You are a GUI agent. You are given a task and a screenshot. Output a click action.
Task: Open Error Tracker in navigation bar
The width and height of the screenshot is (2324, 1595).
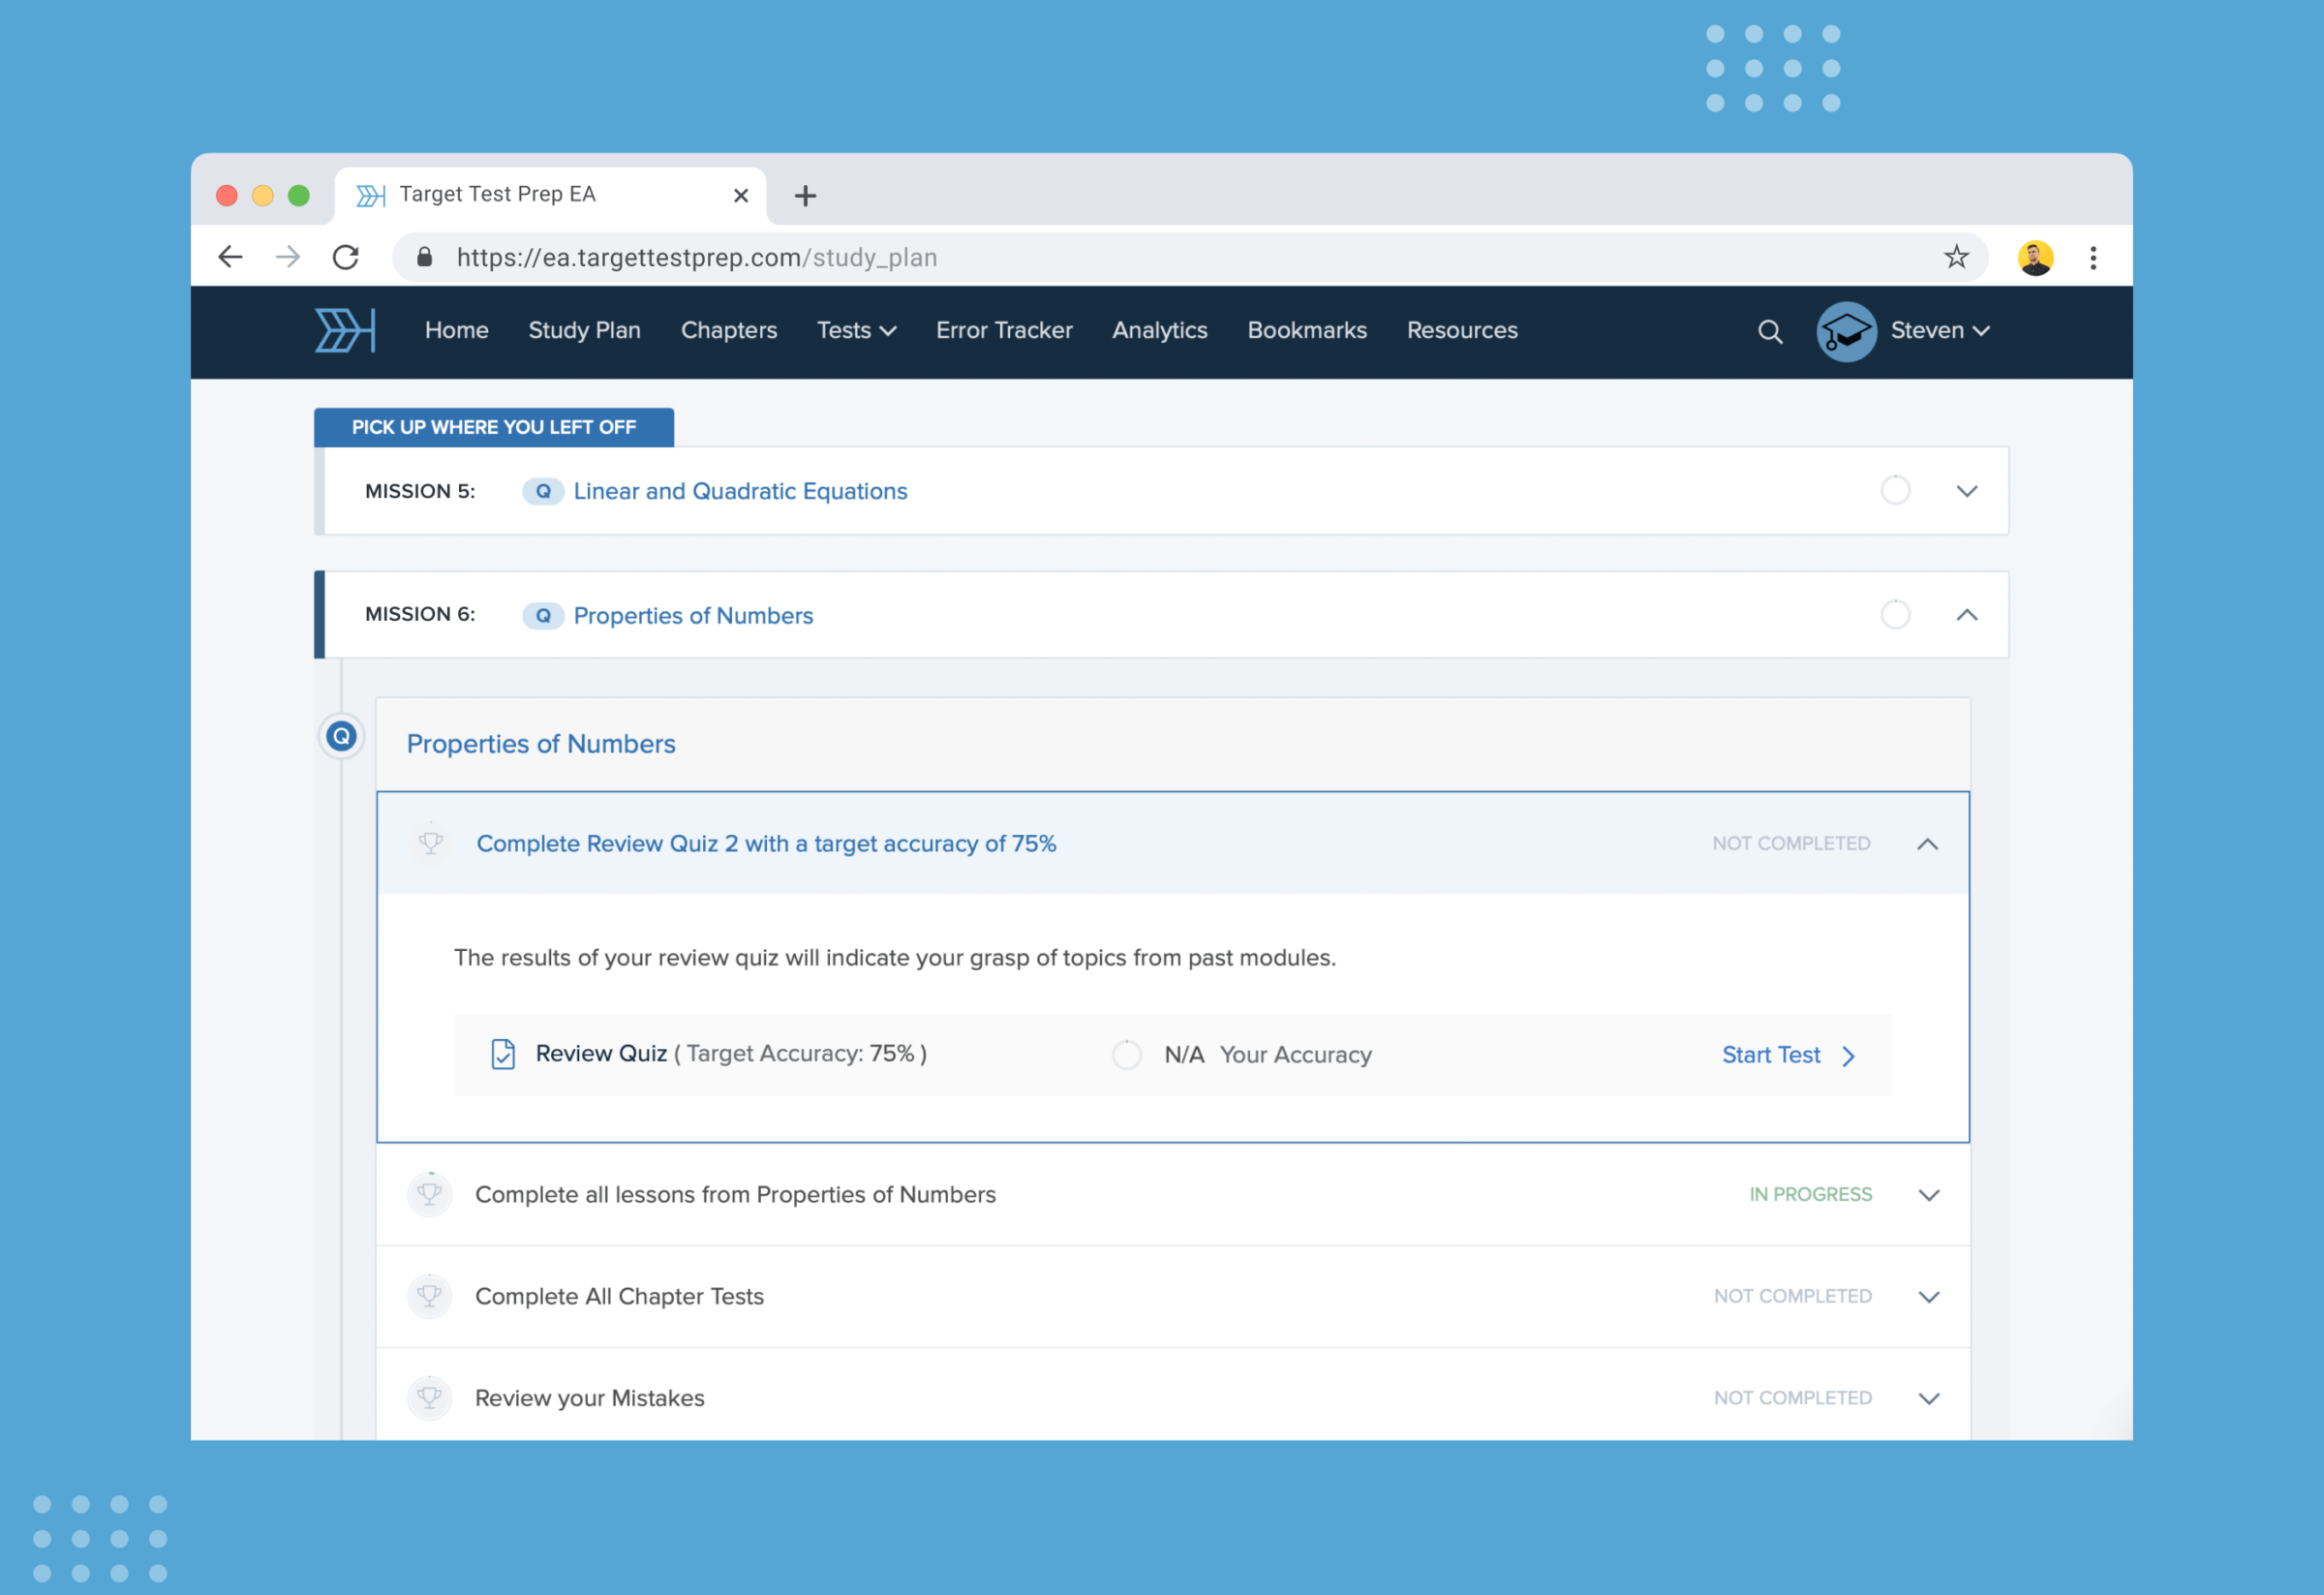click(x=1003, y=330)
